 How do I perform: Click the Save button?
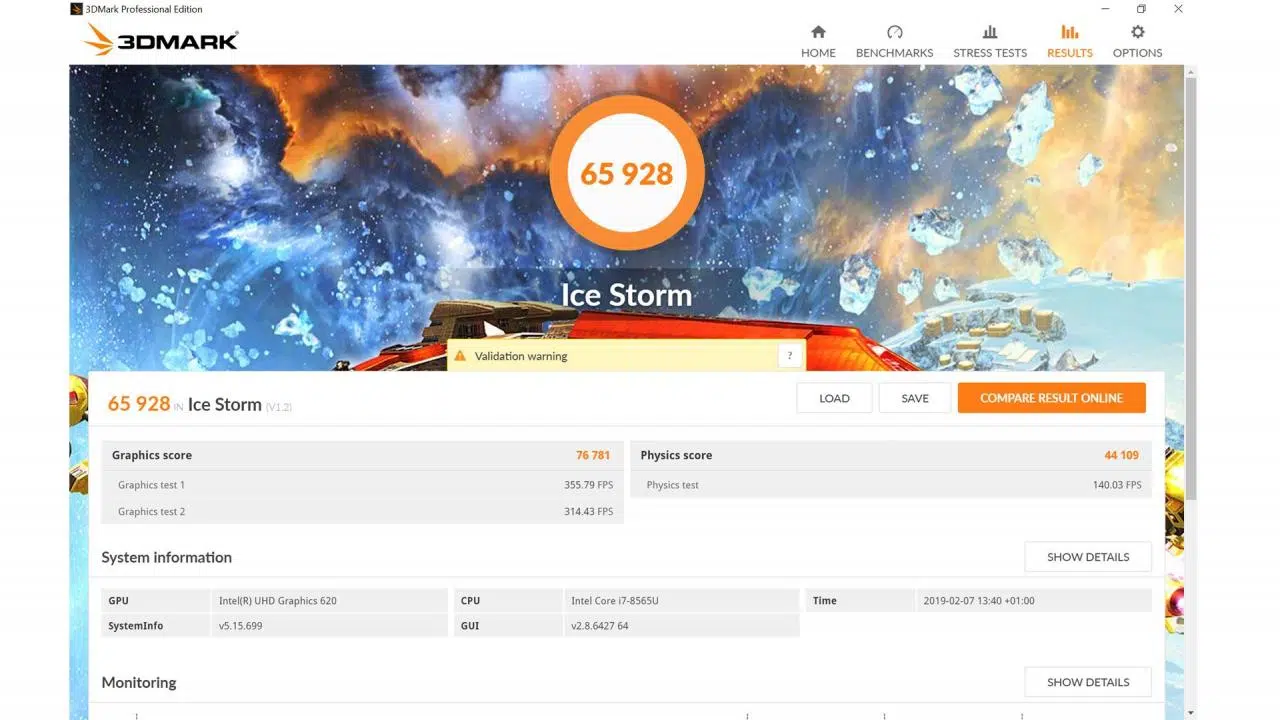point(915,398)
